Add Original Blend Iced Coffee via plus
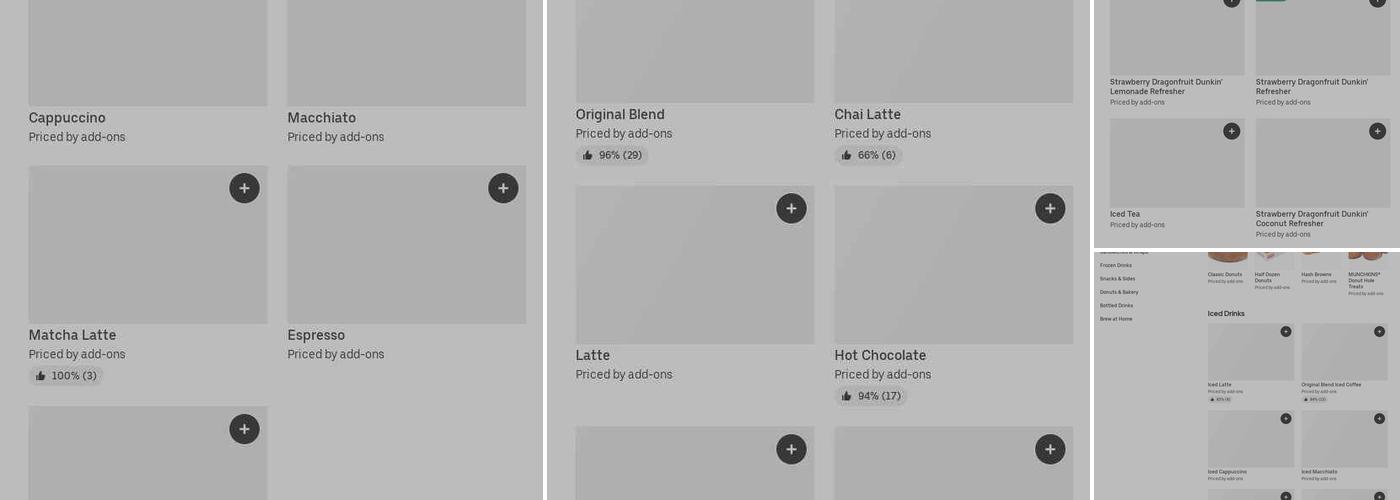The width and height of the screenshot is (1400, 500). (1379, 331)
